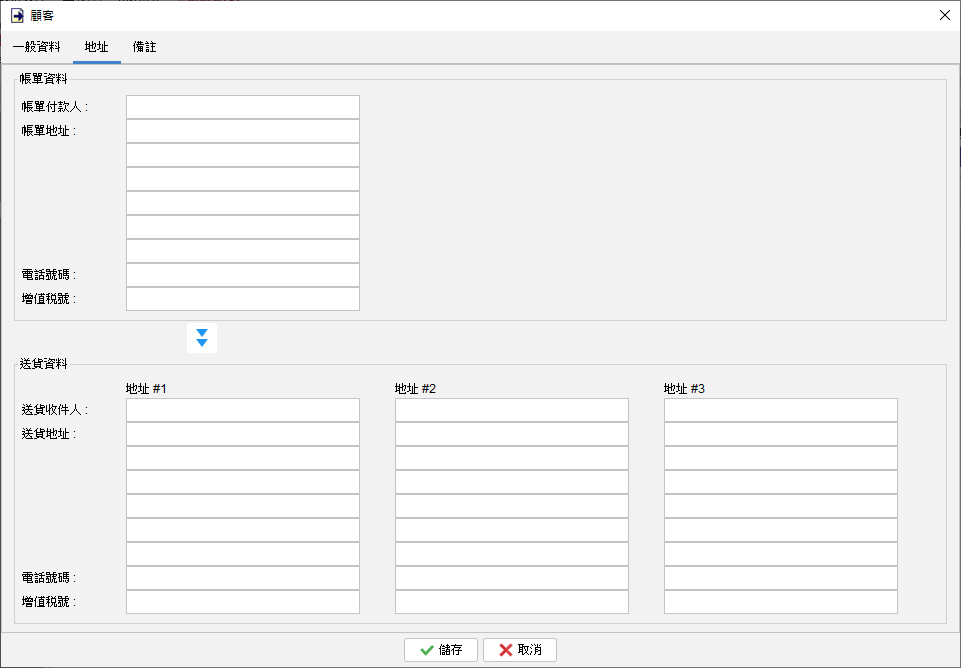
Task: Select the 地址 tab
Action: click(97, 47)
